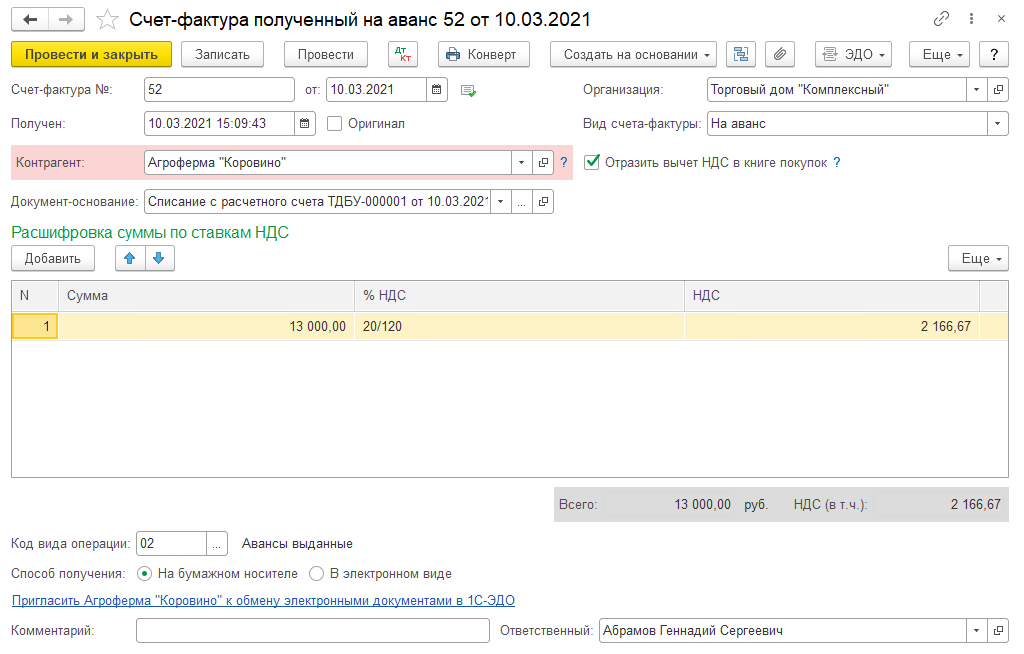Screen dimensions: 1024x654
Task: Open the ЭДО menu
Action: click(853, 54)
